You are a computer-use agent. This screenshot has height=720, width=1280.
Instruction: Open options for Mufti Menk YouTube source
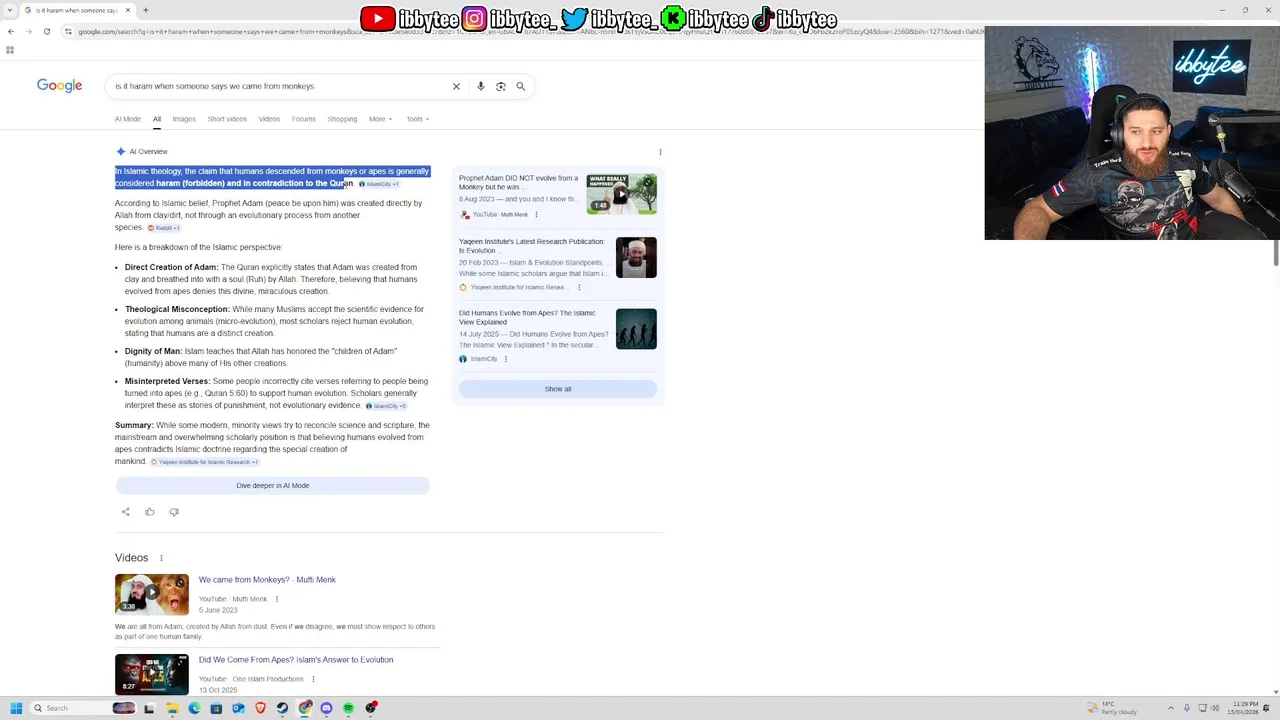coord(536,215)
